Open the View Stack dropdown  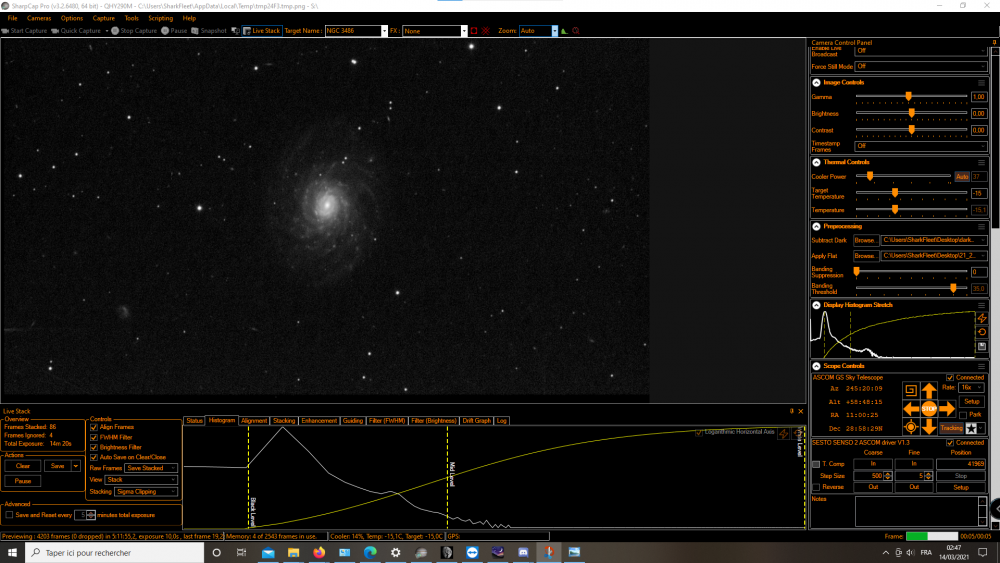coord(141,479)
